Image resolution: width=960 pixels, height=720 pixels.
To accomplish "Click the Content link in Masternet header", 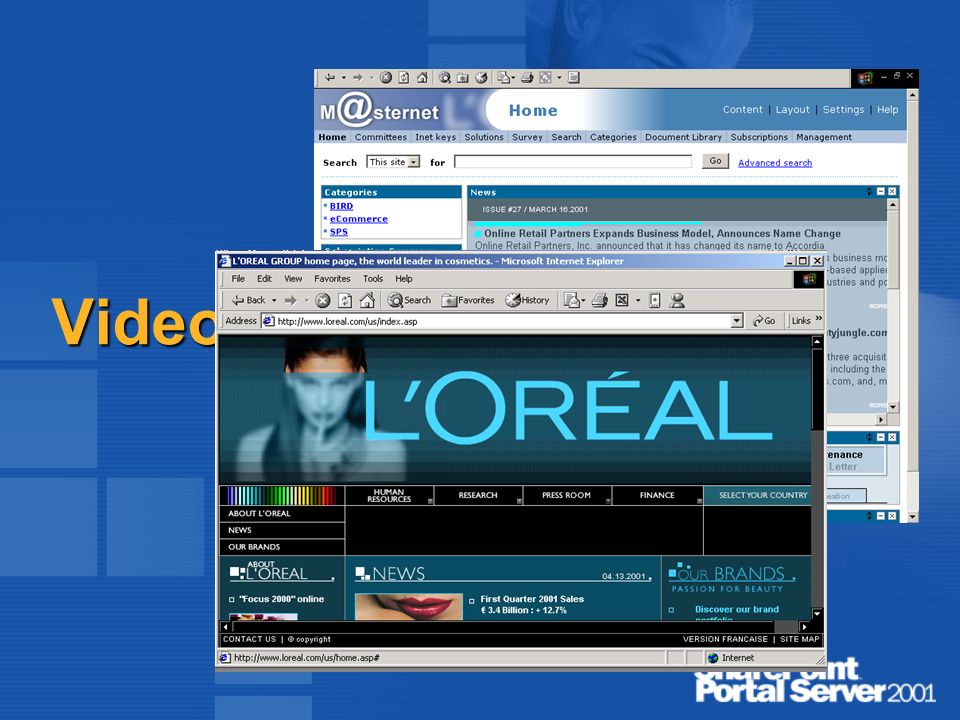I will [743, 110].
